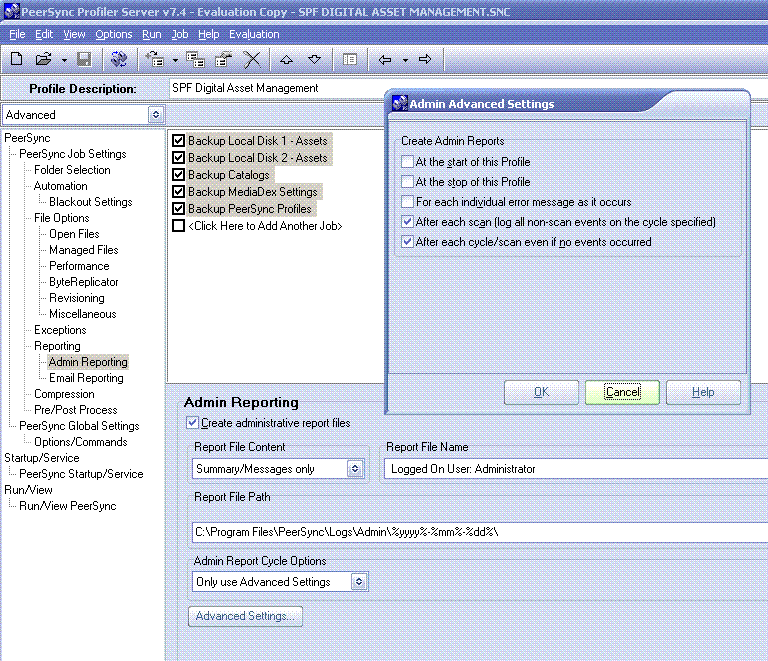Toggle Backup Local Disk 1 - Assets checkbox

(178, 141)
